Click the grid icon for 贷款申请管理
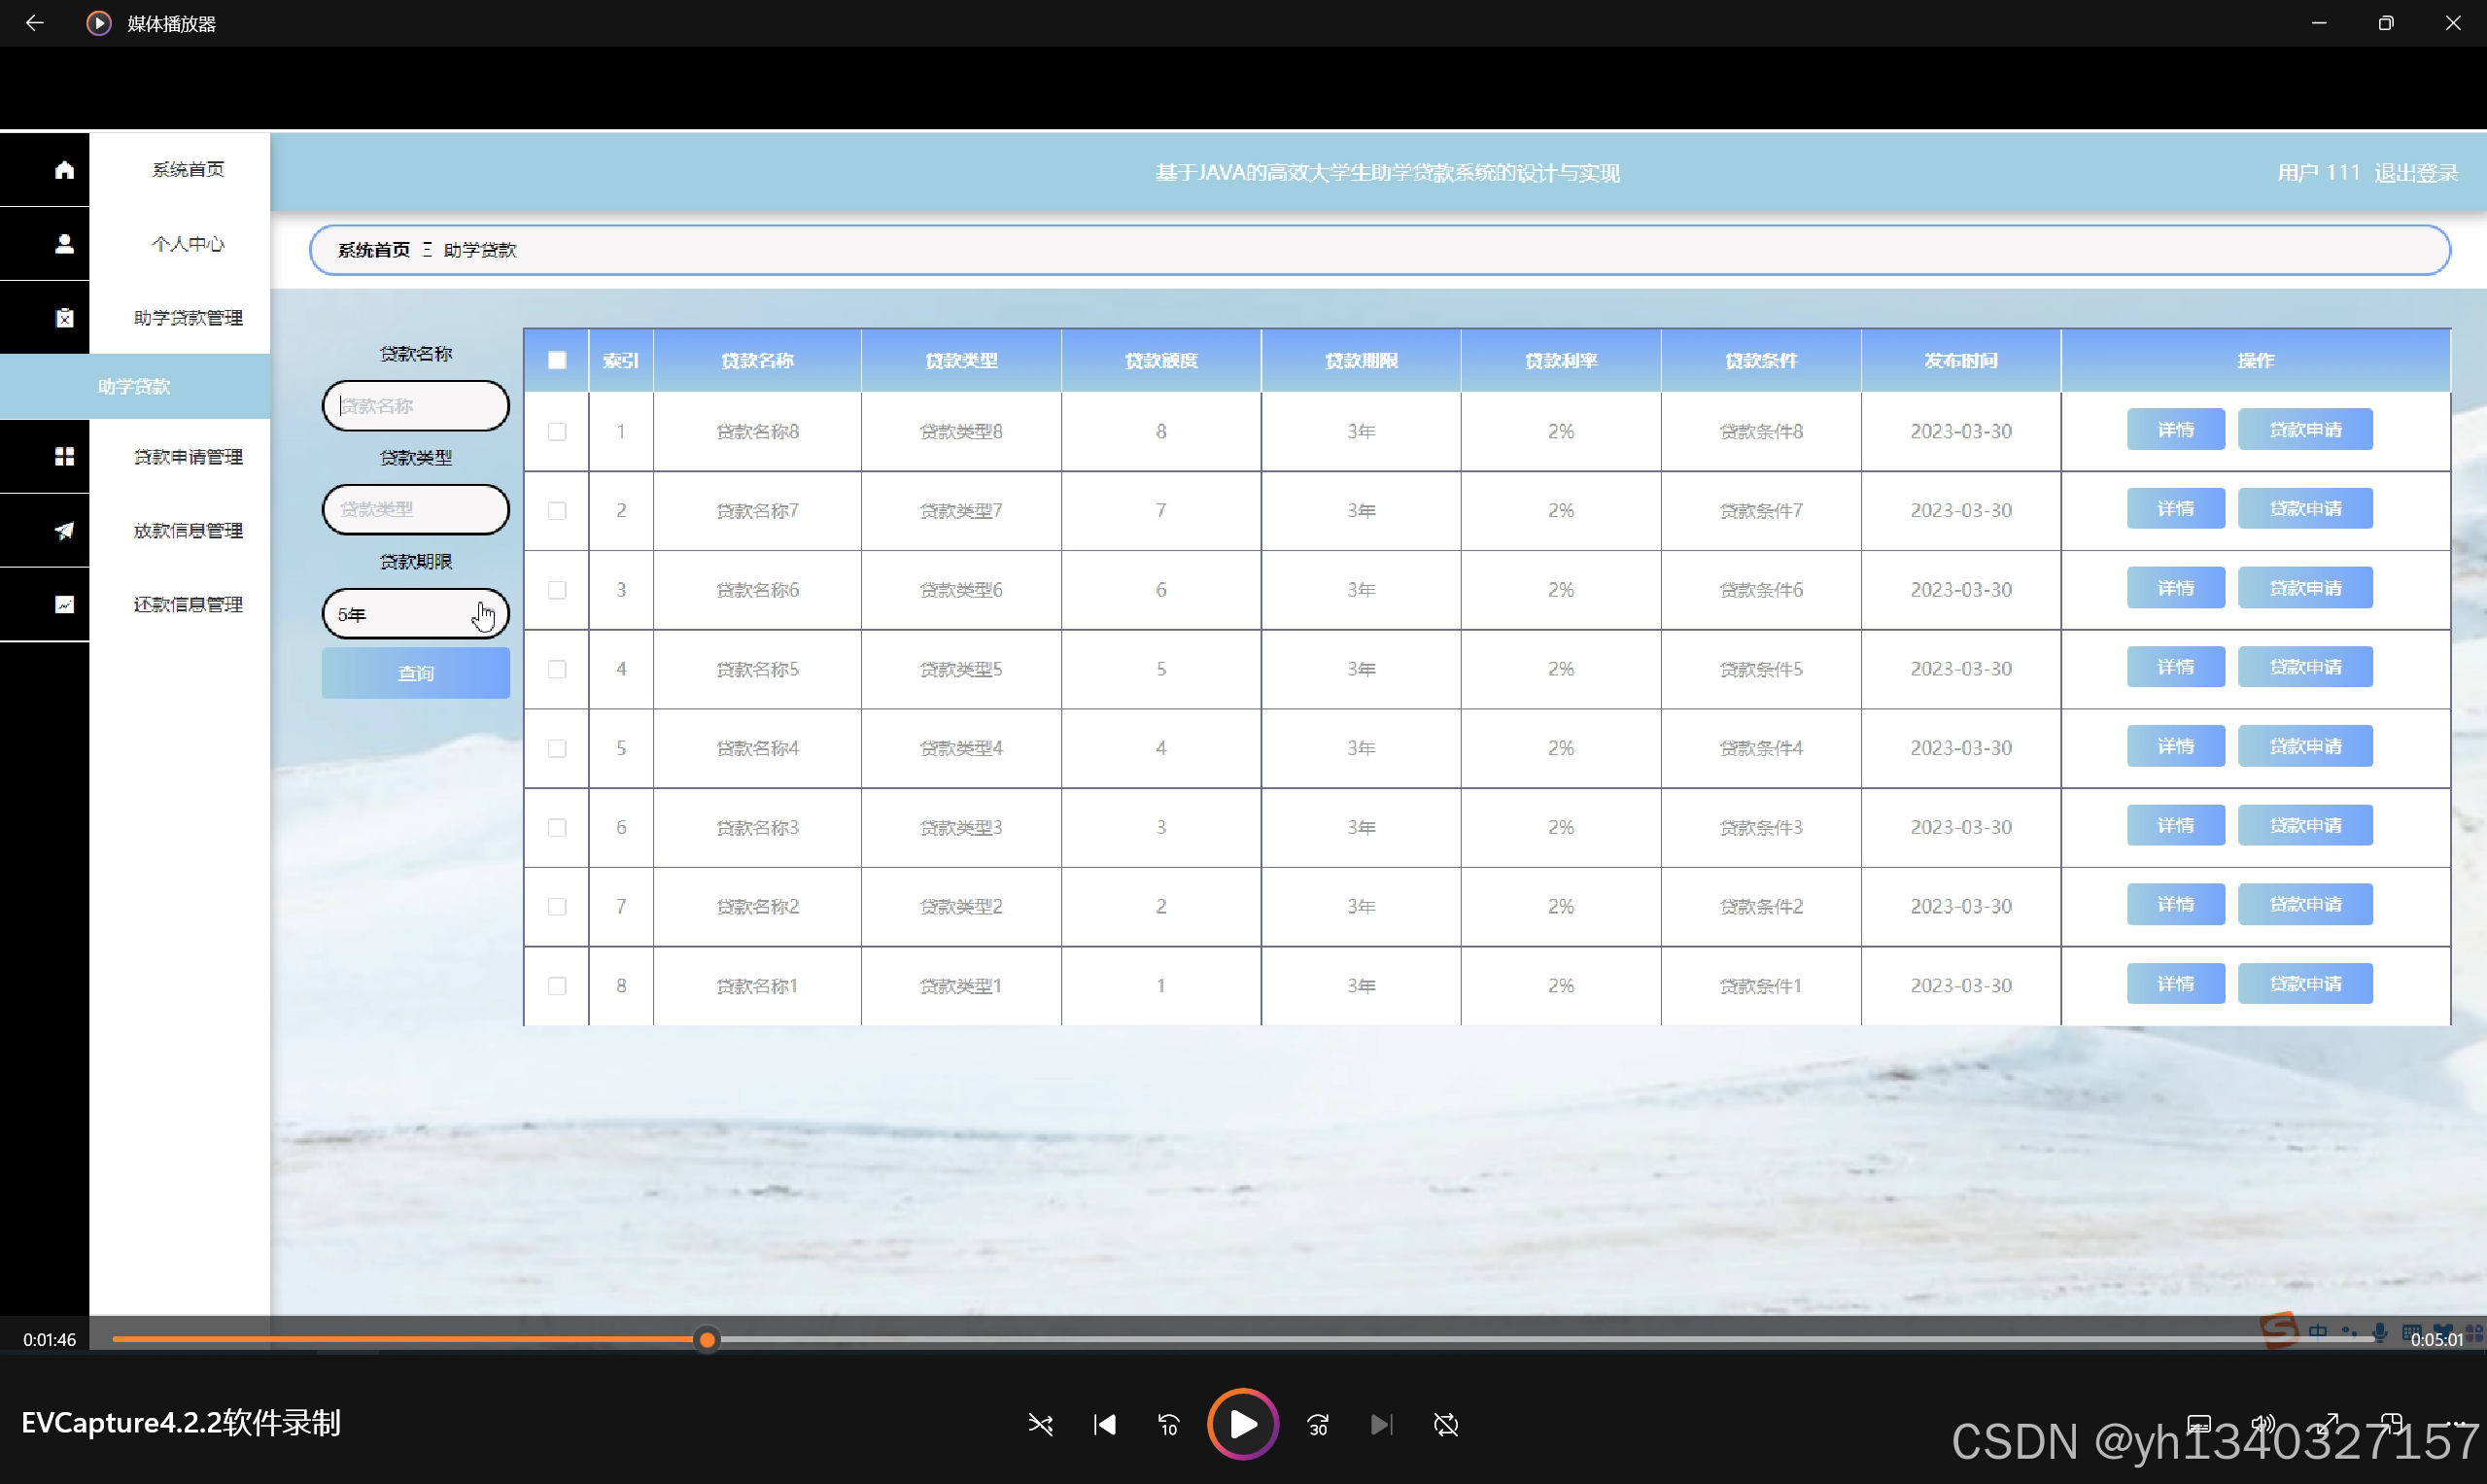Image resolution: width=2487 pixels, height=1484 pixels. 64,457
